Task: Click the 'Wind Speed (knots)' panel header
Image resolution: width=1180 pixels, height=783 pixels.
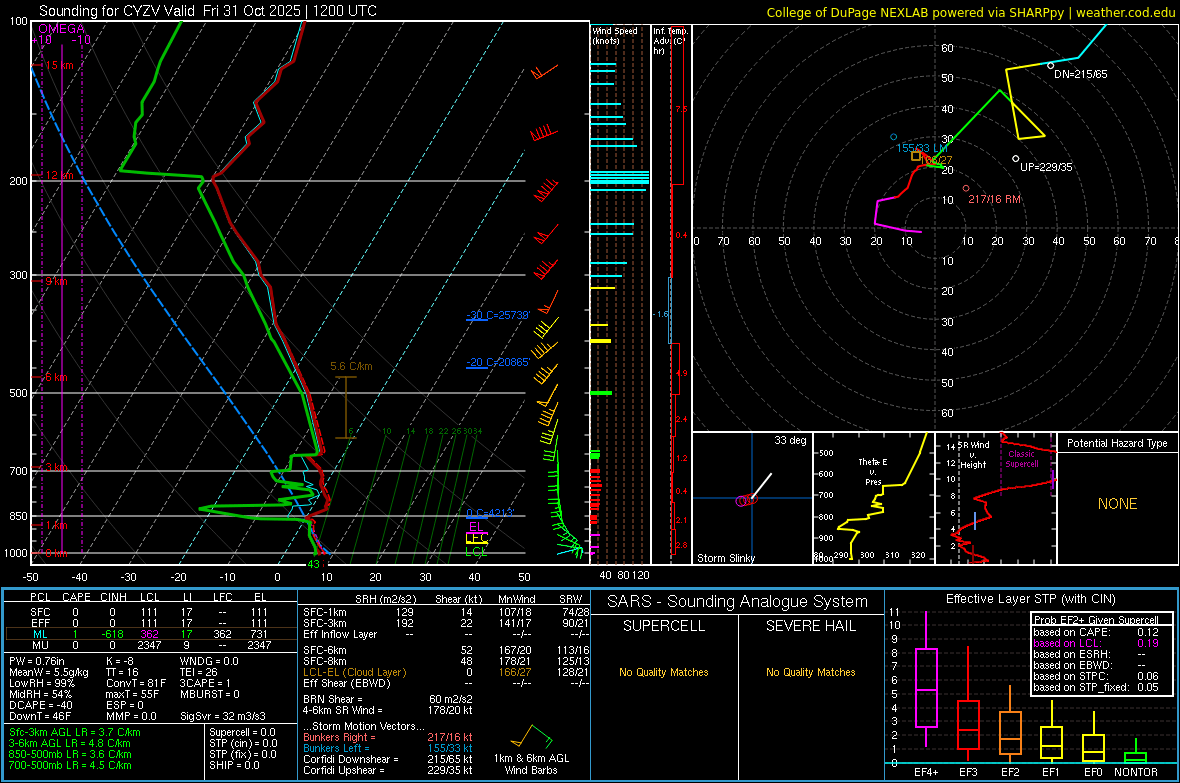Action: (x=614, y=36)
